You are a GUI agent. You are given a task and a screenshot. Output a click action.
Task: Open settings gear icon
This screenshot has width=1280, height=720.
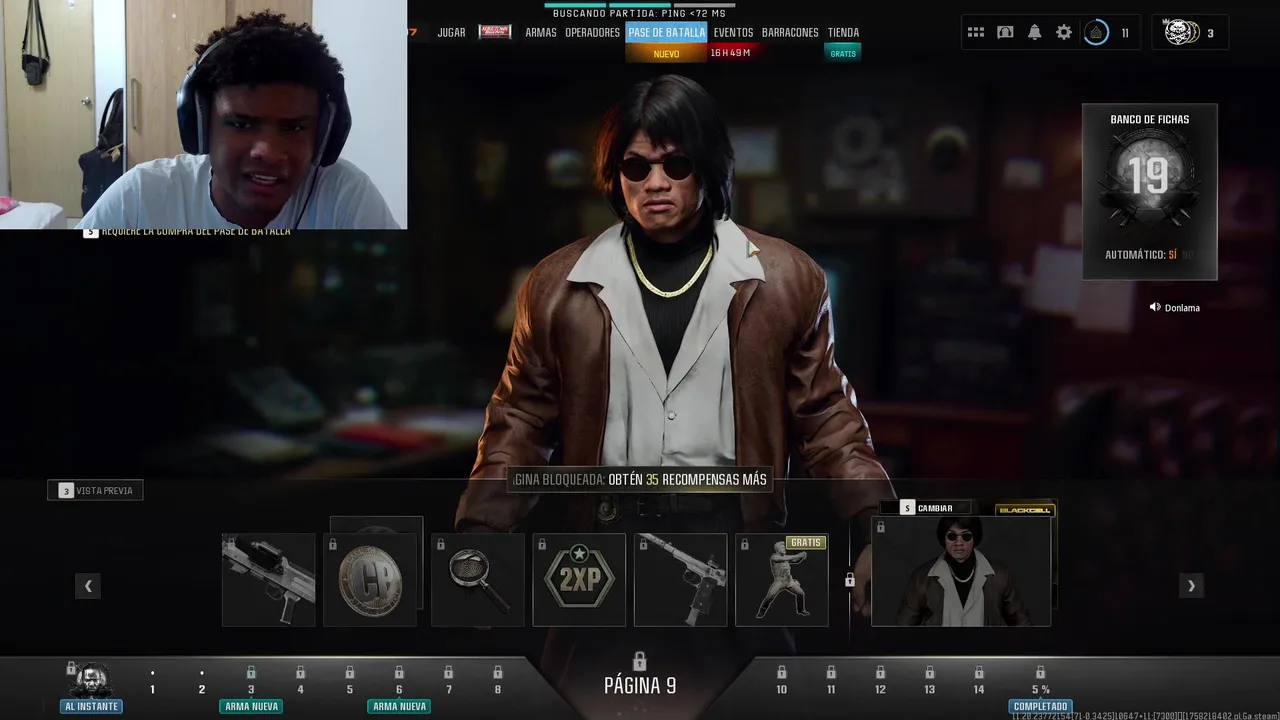tap(1064, 32)
